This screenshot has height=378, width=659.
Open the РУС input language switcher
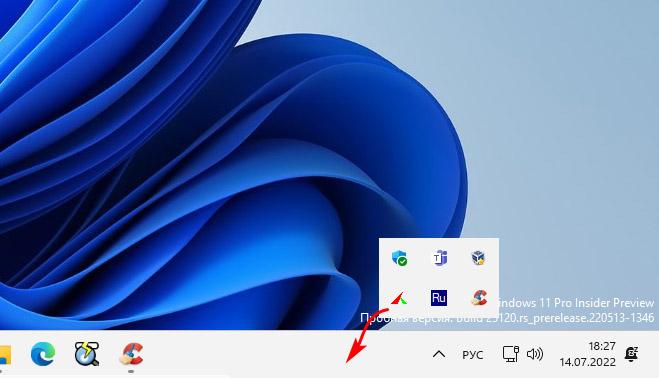(472, 355)
